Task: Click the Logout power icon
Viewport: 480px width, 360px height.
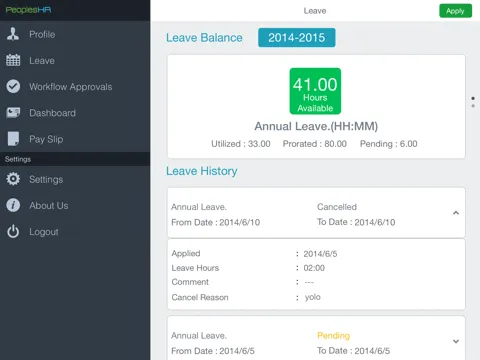Action: pos(13,231)
